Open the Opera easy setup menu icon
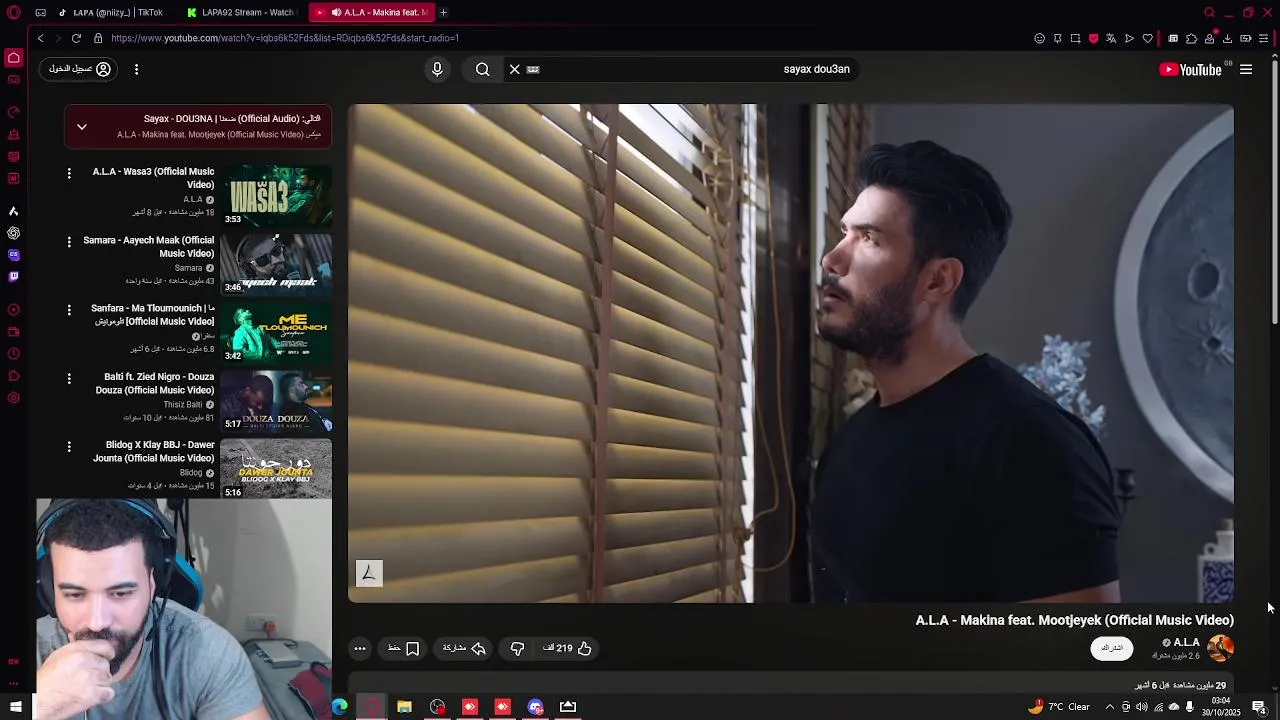This screenshot has width=1280, height=720. 1264,38
